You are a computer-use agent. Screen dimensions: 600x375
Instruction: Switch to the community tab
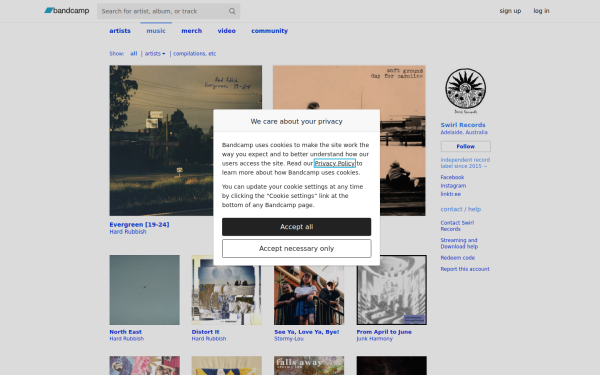pyautogui.click(x=269, y=31)
